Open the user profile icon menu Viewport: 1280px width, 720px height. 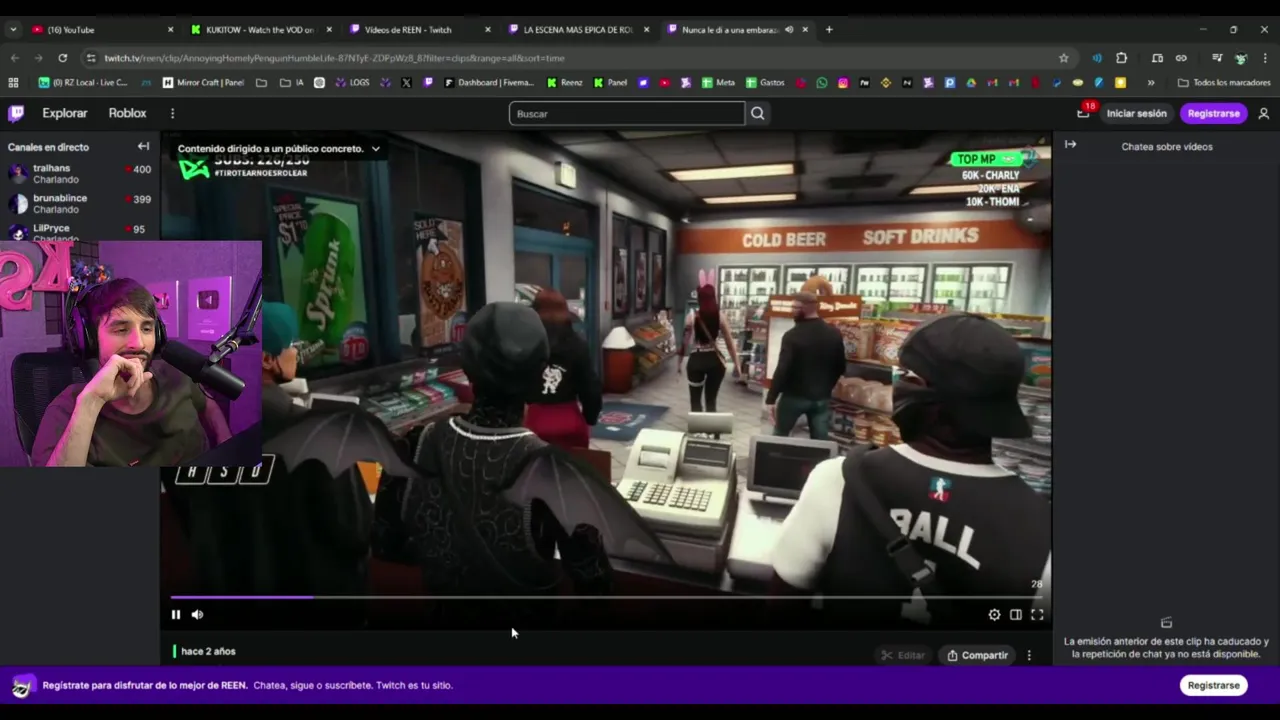point(1264,113)
